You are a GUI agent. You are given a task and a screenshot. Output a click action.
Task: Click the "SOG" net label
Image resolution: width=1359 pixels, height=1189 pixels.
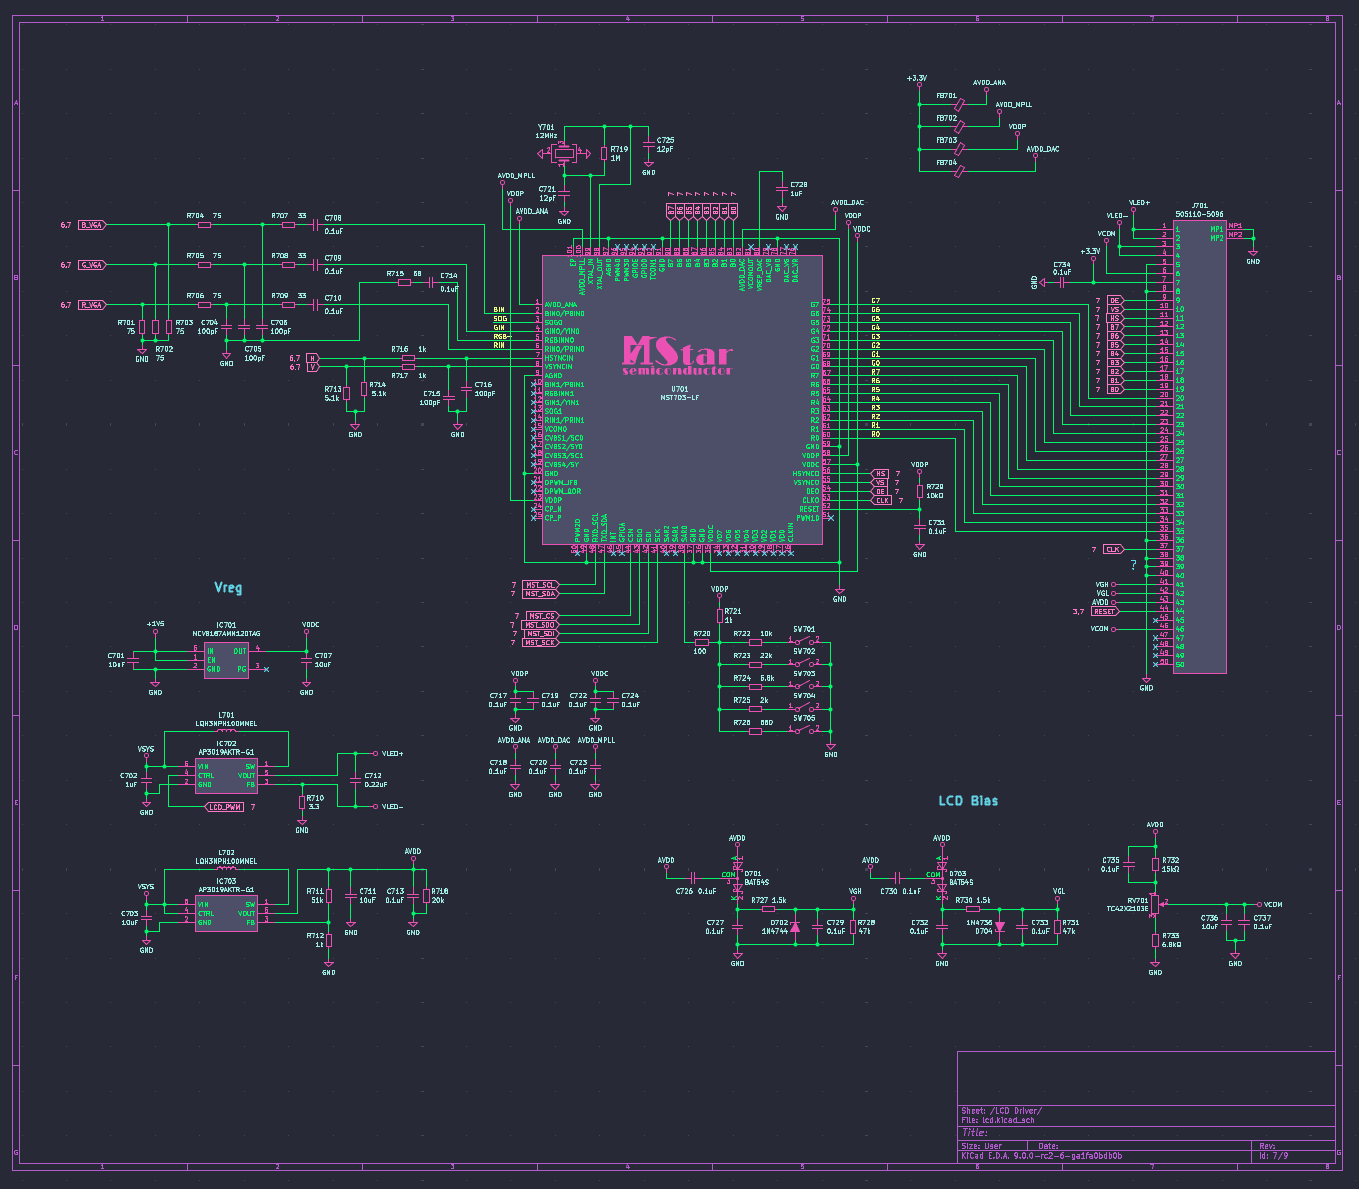coord(500,319)
